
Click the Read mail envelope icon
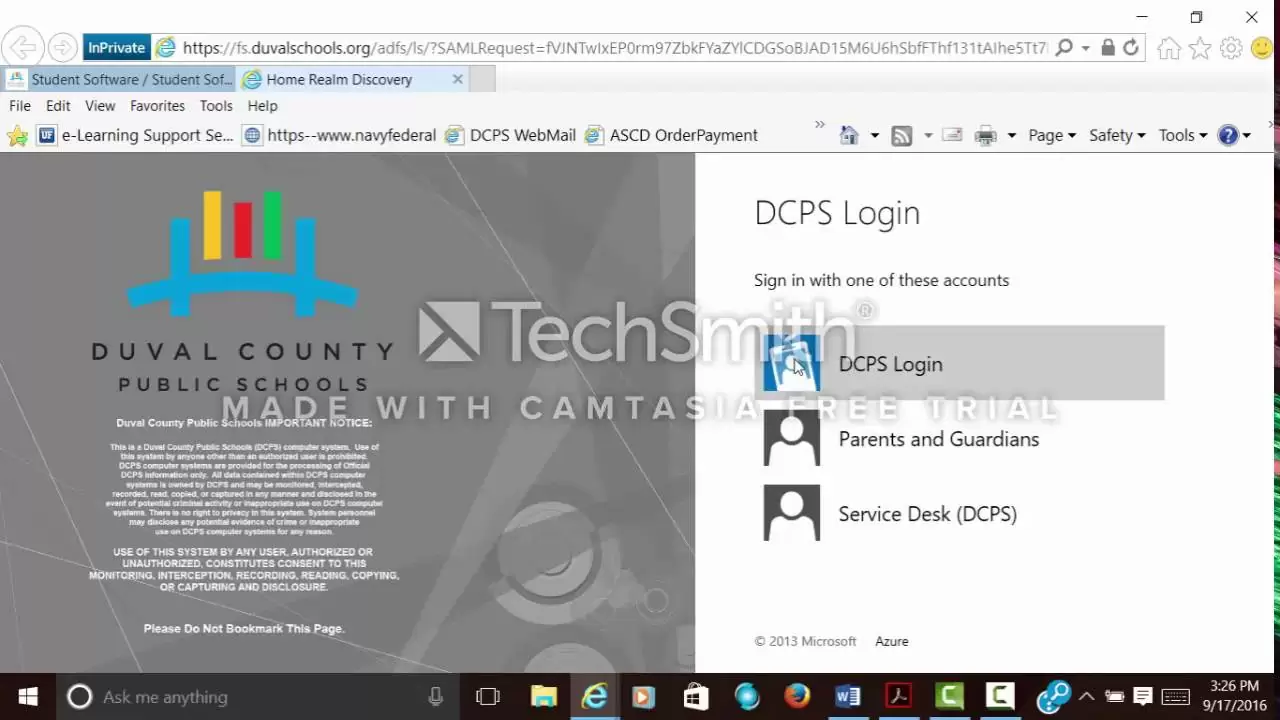[x=952, y=135]
